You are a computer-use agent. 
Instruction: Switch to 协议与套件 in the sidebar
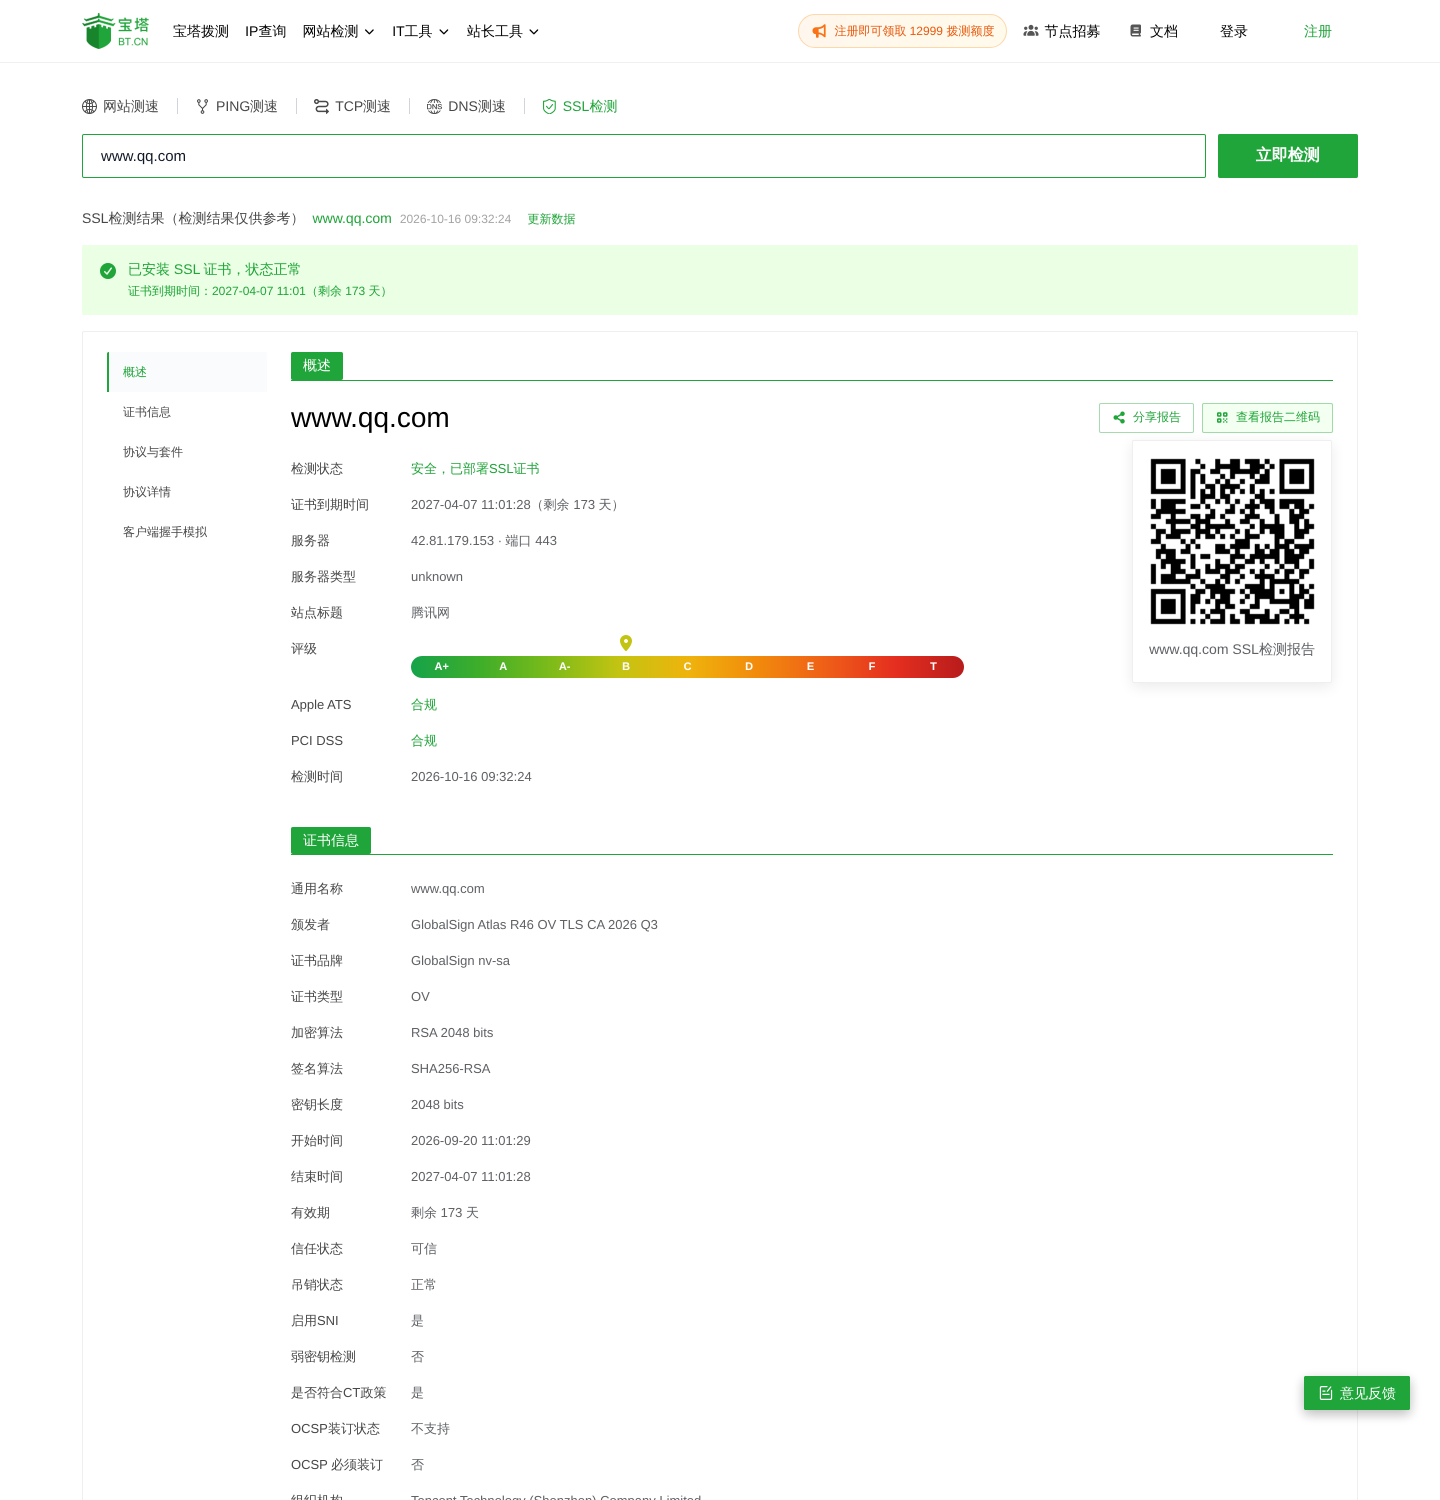[x=187, y=452]
